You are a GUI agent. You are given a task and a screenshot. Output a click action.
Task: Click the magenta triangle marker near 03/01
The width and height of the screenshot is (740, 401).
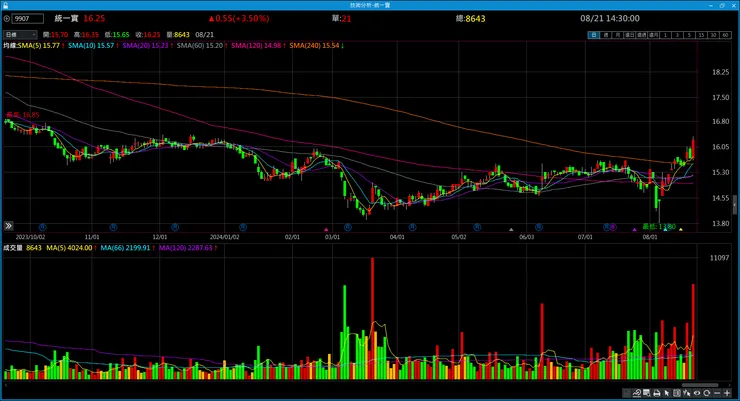pos(326,230)
